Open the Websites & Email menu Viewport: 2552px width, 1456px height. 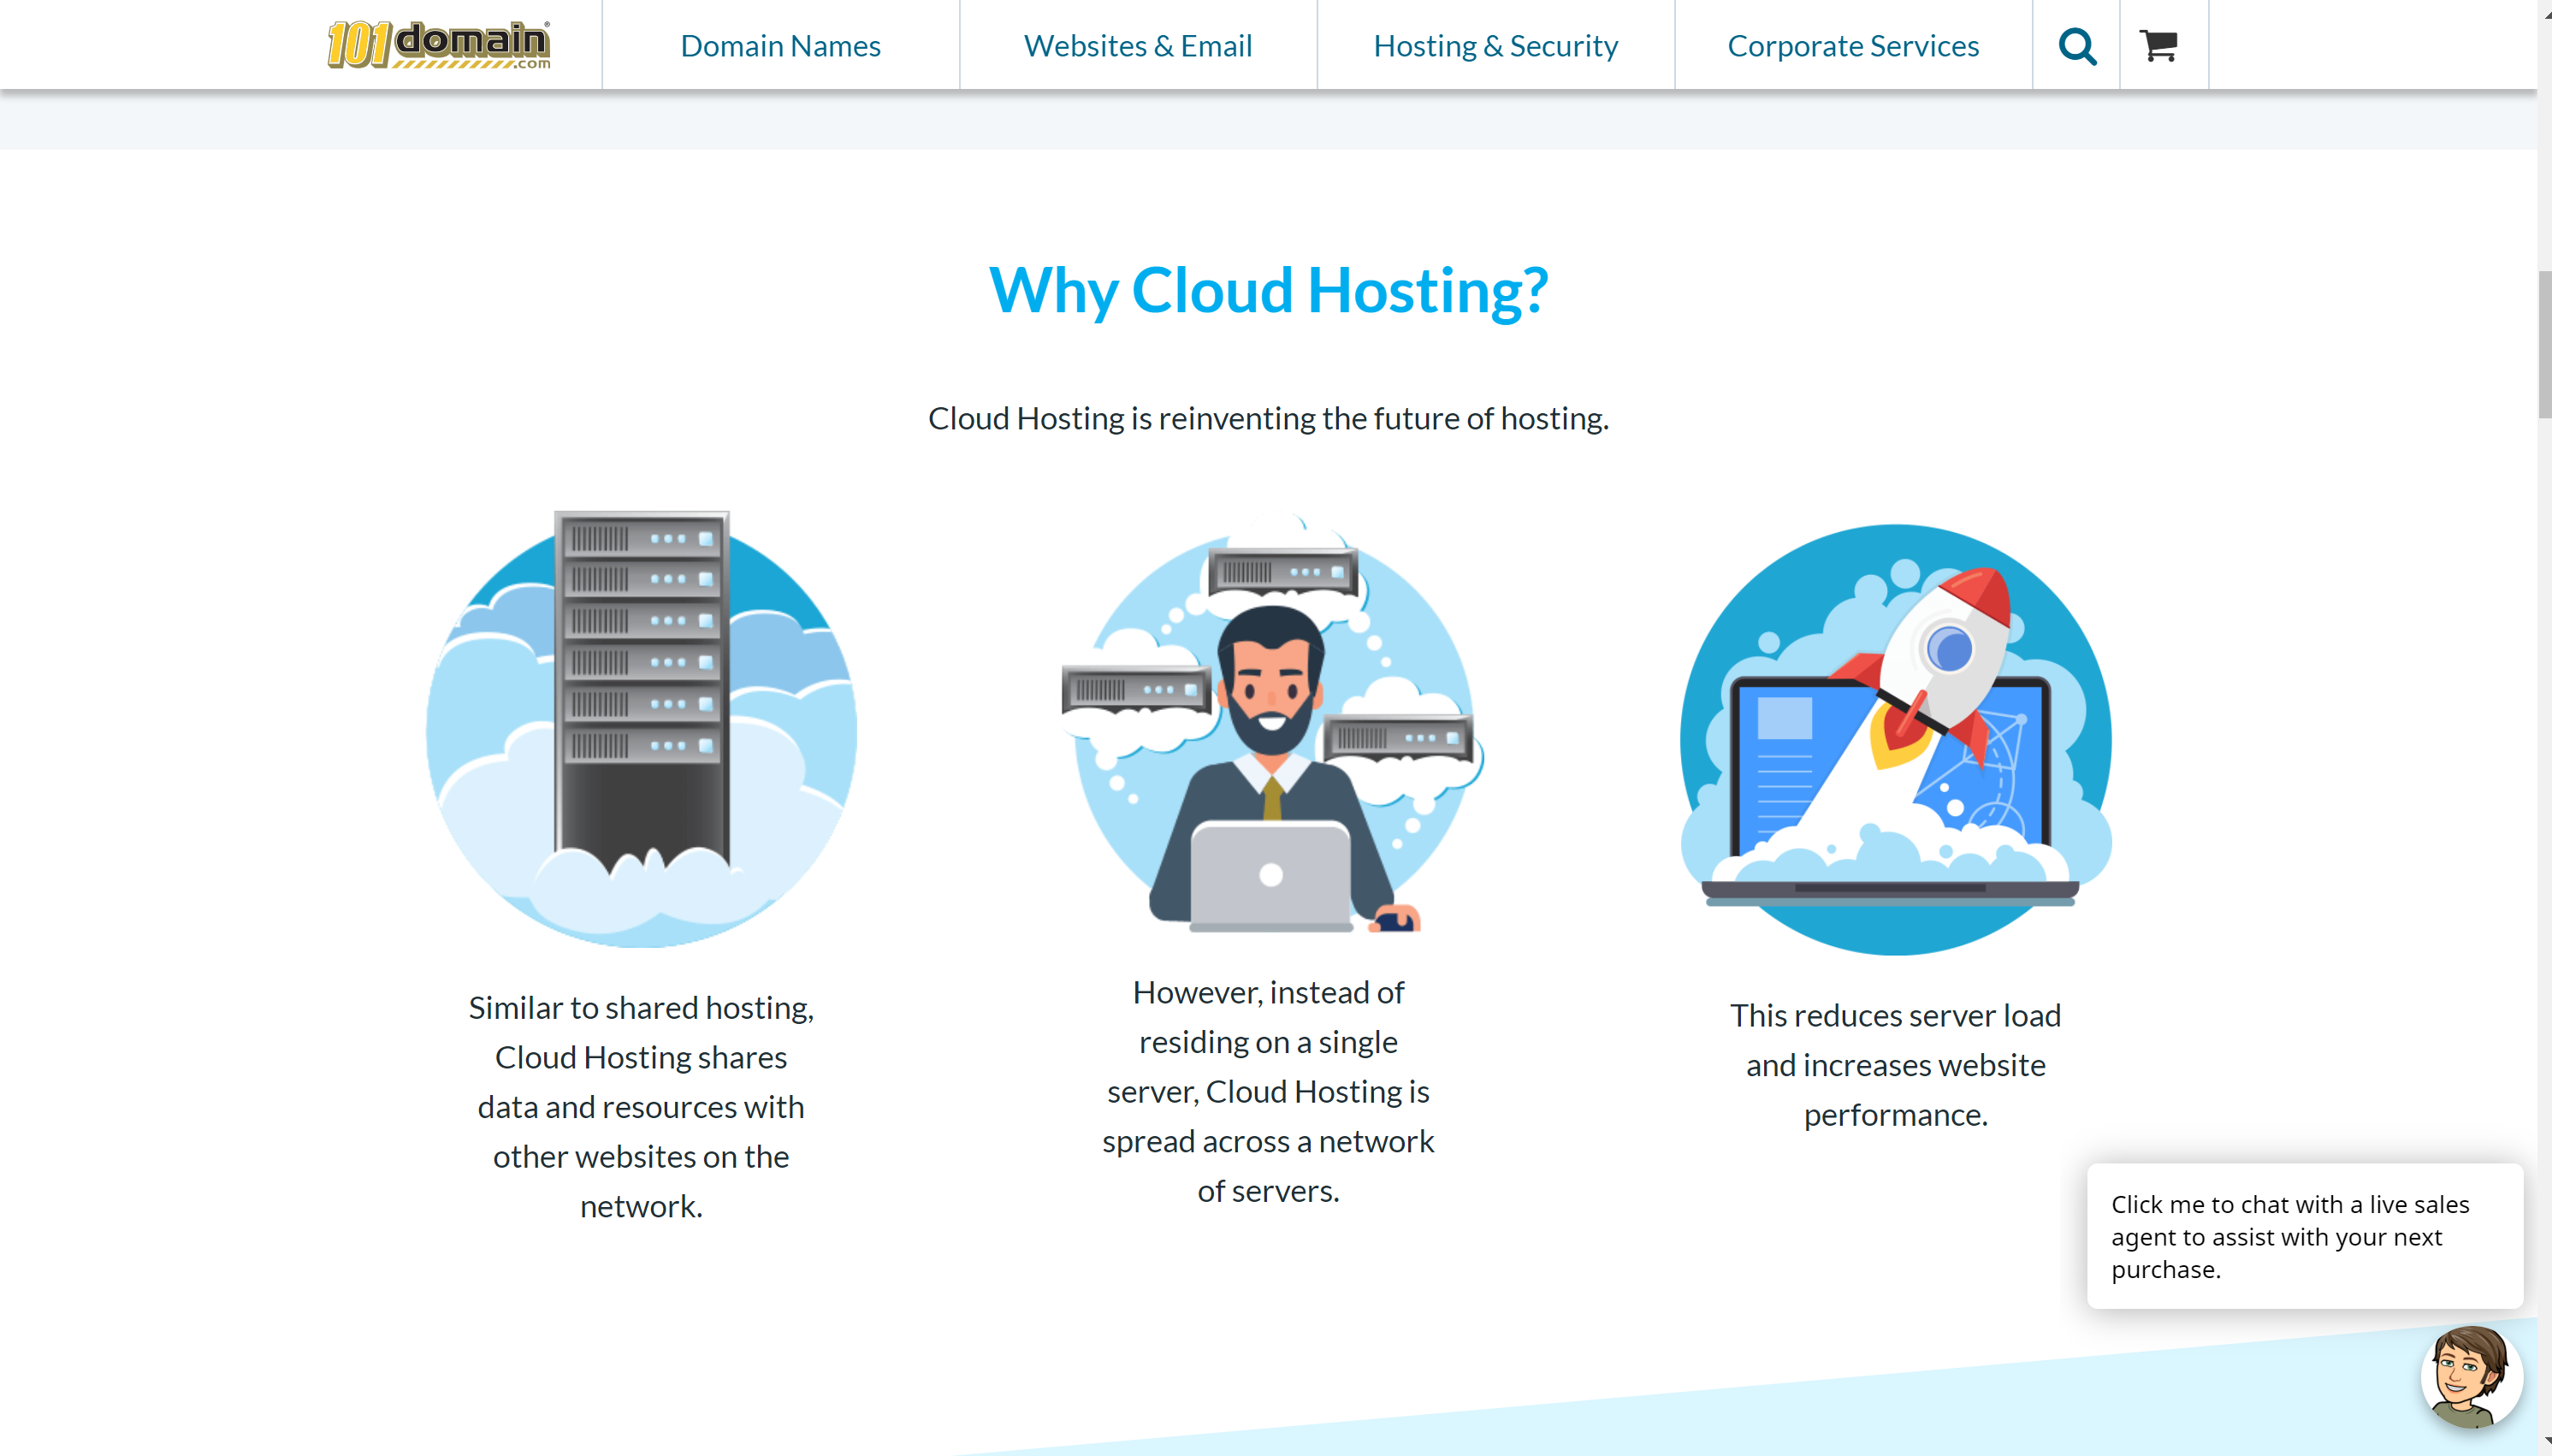pos(1138,45)
